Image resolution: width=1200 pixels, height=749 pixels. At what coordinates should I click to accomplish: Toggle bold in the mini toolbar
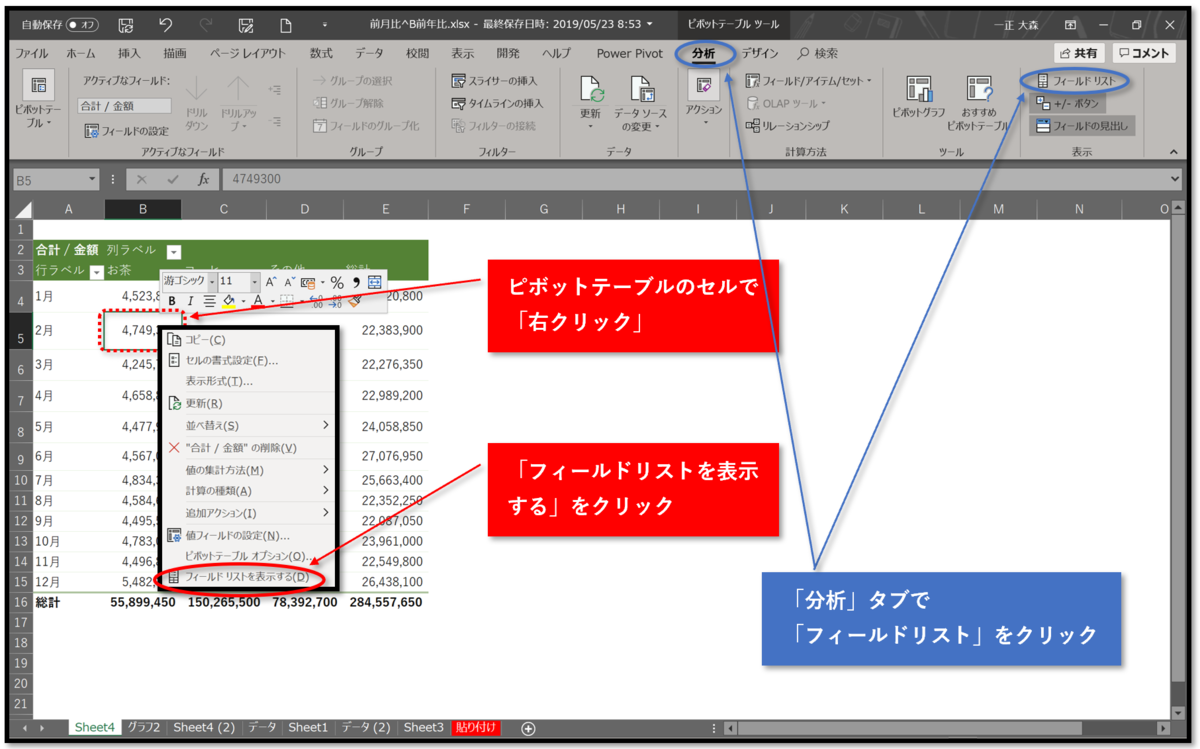pos(172,300)
